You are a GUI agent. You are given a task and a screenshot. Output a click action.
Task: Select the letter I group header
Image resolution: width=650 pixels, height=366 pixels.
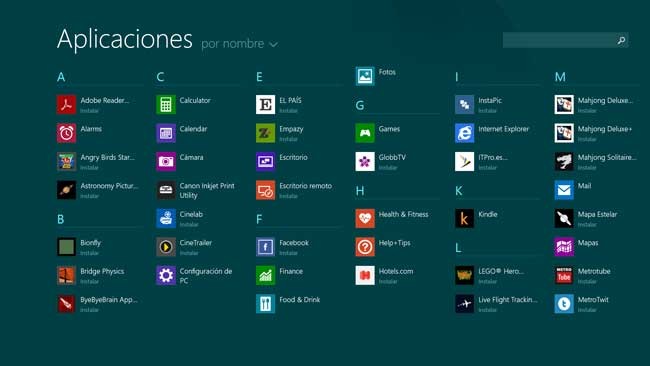point(457,77)
